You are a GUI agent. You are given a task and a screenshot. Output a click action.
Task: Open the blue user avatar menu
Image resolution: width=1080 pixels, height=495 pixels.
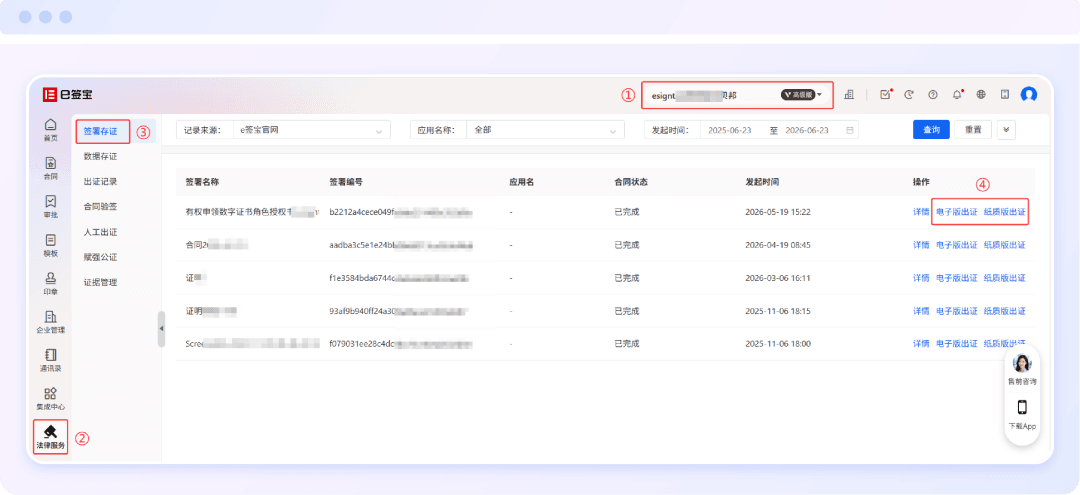pyautogui.click(x=1029, y=95)
